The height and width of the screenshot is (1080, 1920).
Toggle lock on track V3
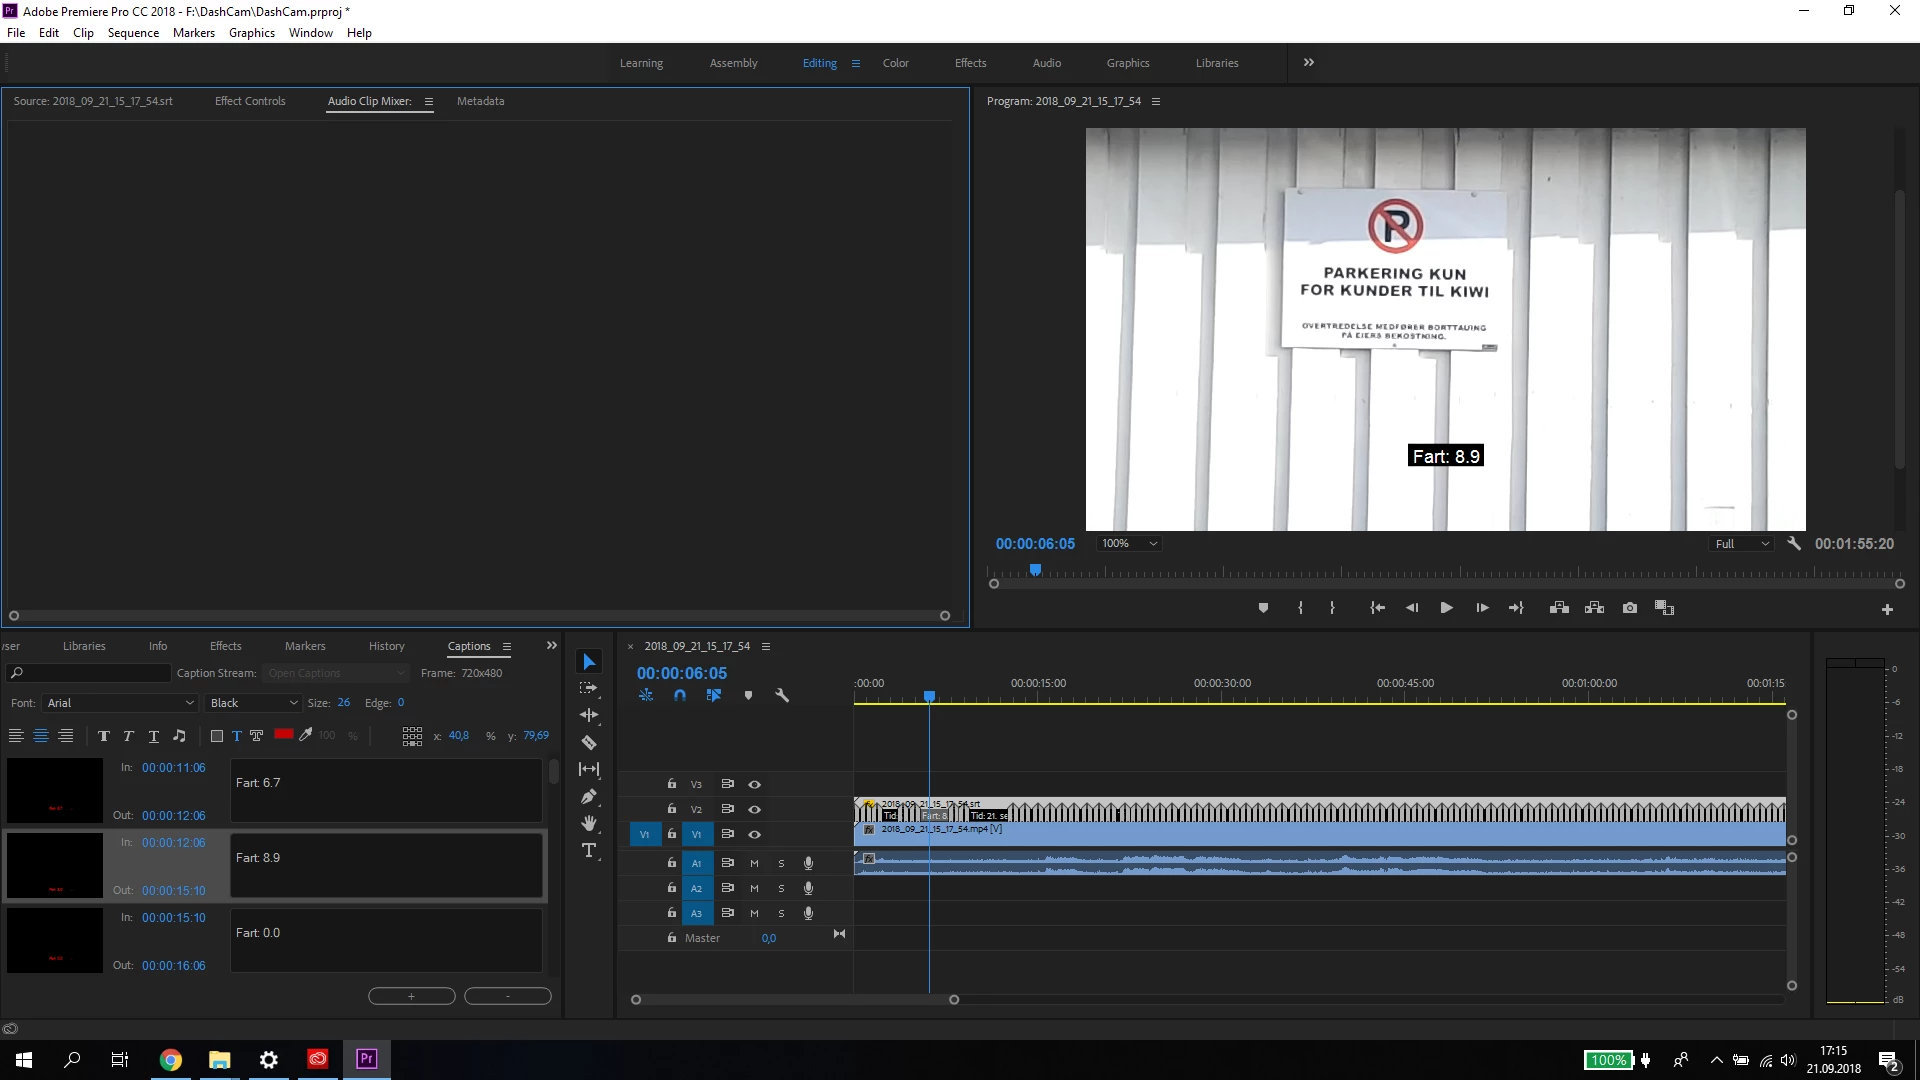(x=672, y=784)
